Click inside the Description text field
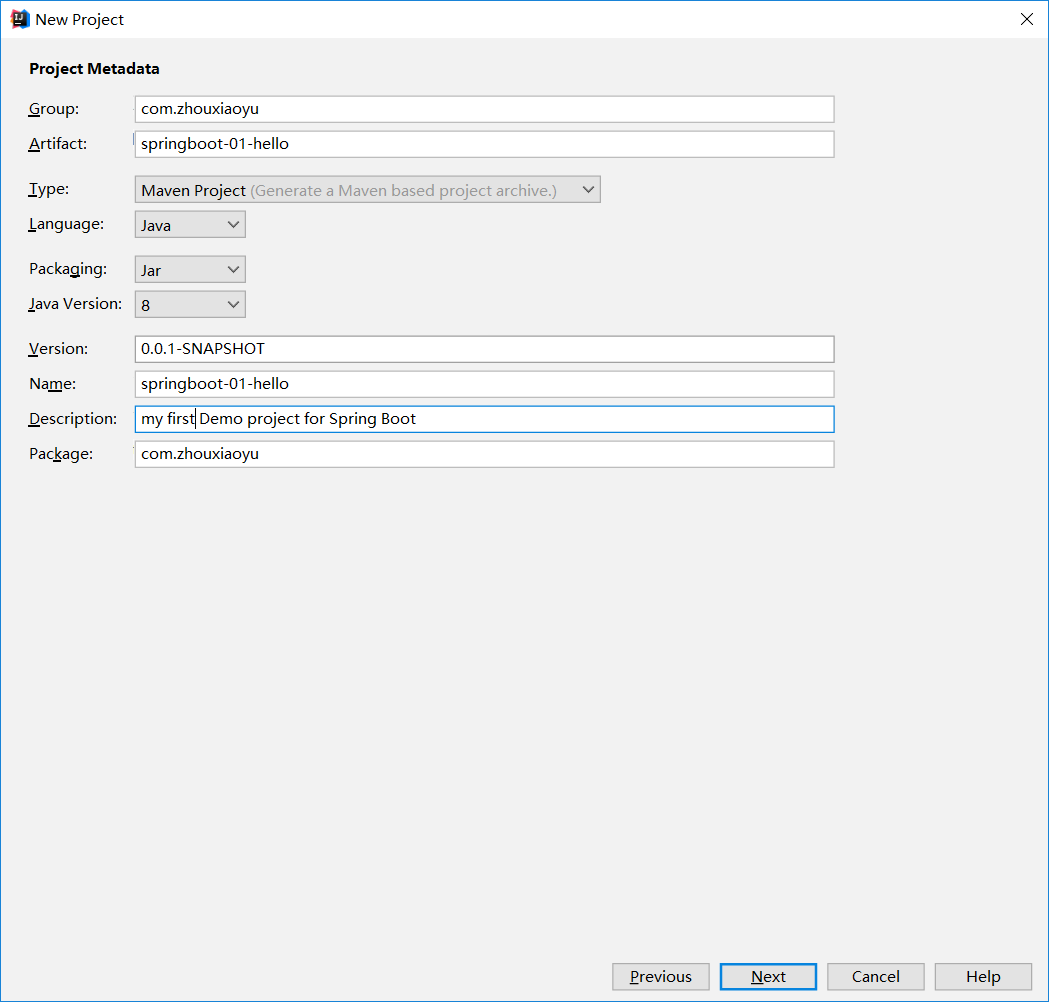 (484, 419)
